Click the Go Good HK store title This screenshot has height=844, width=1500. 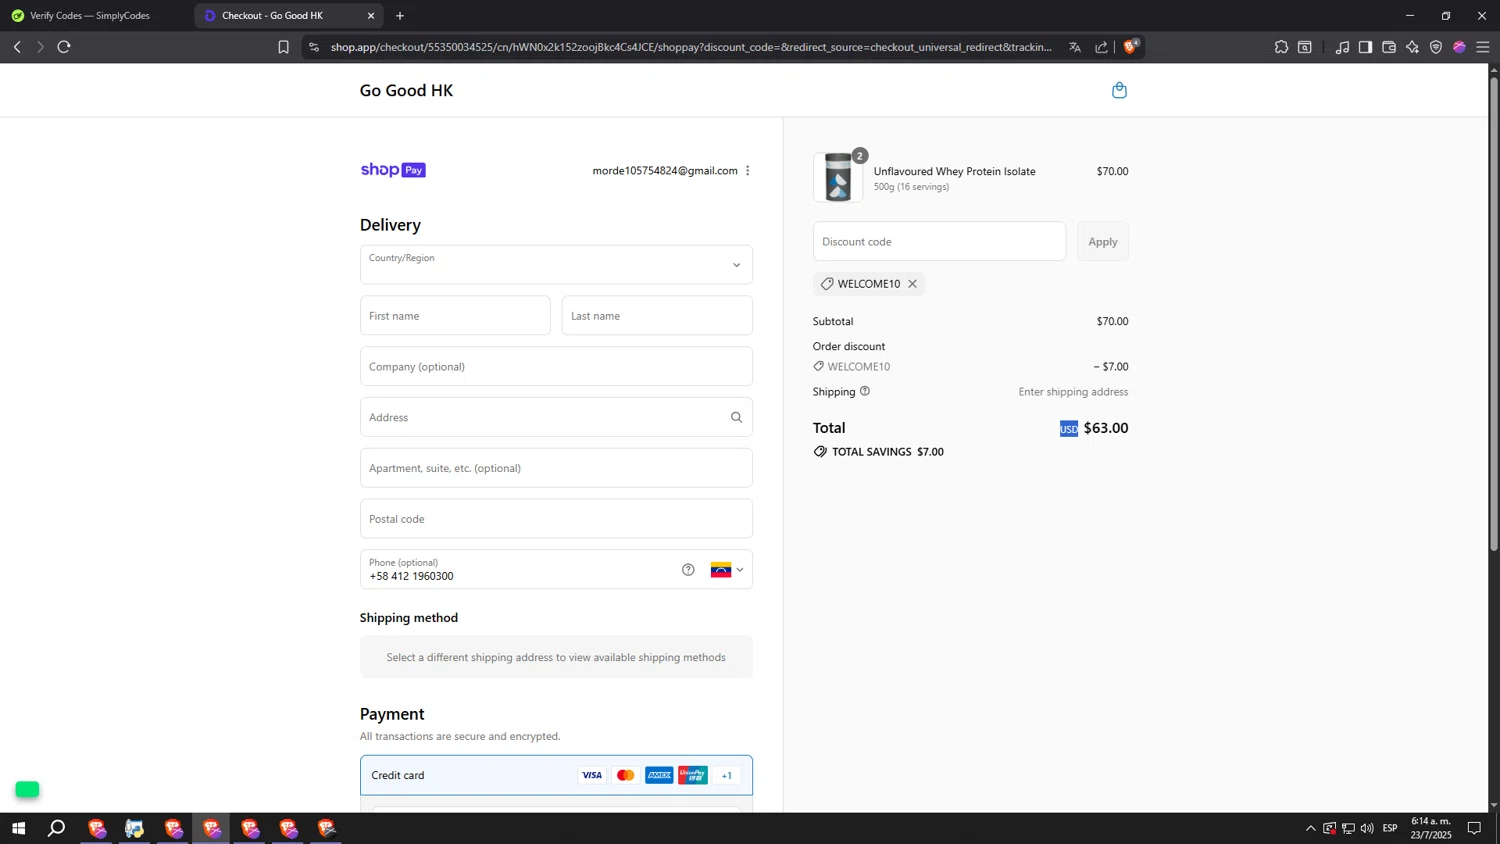406,90
